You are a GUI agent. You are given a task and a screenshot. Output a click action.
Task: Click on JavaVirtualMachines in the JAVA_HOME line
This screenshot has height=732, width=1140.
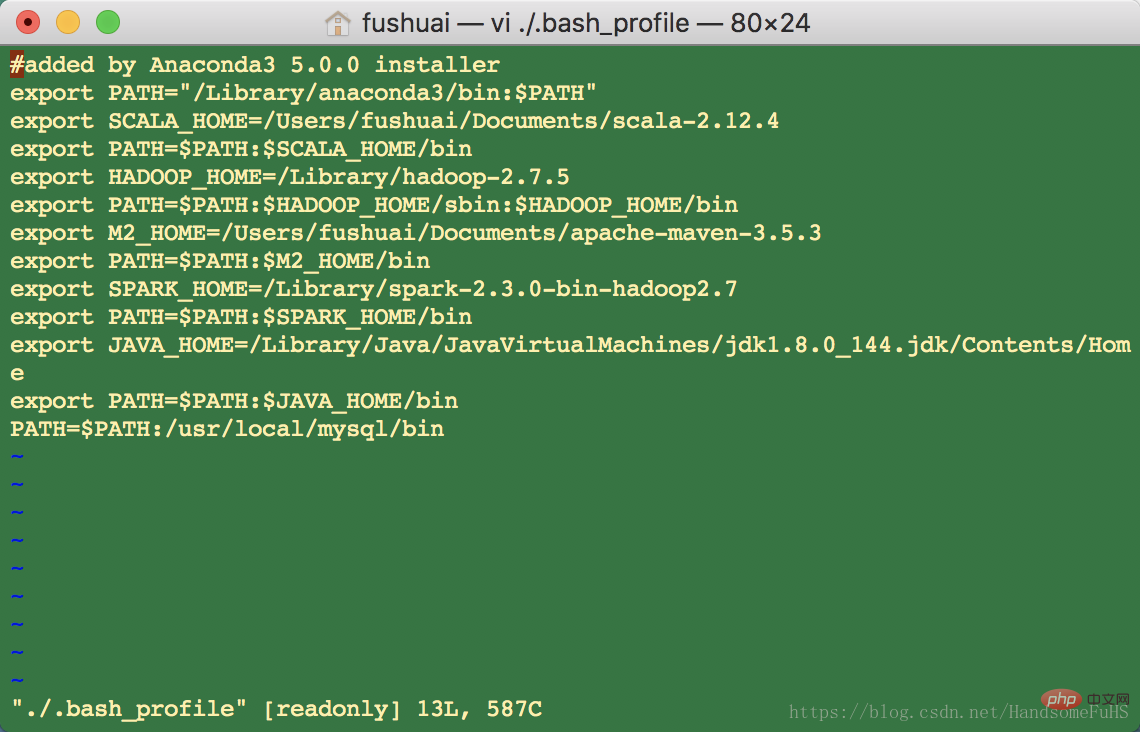click(577, 345)
